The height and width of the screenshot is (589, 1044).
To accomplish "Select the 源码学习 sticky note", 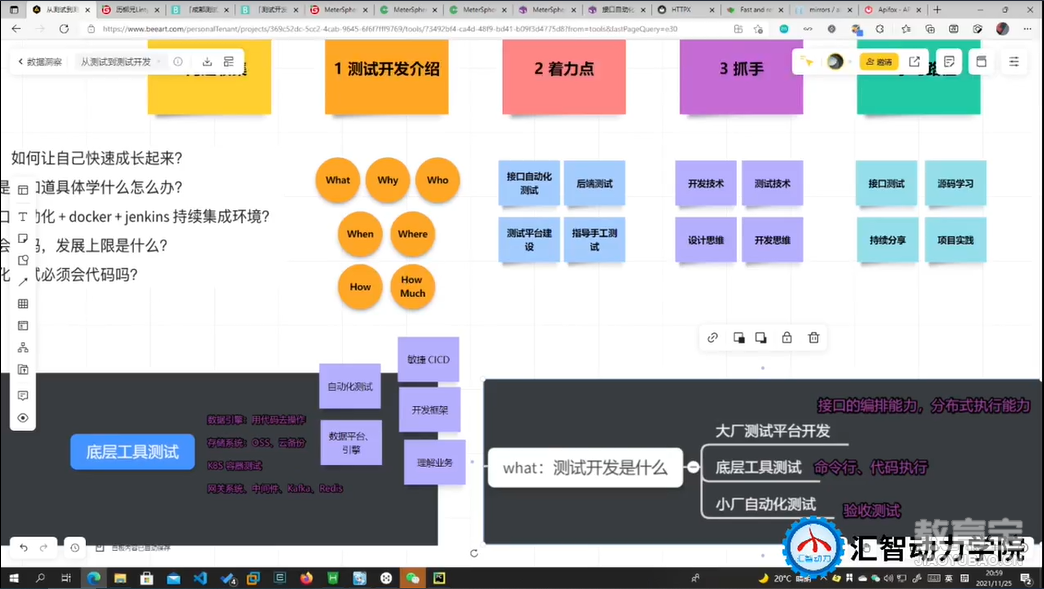I will tap(955, 183).
